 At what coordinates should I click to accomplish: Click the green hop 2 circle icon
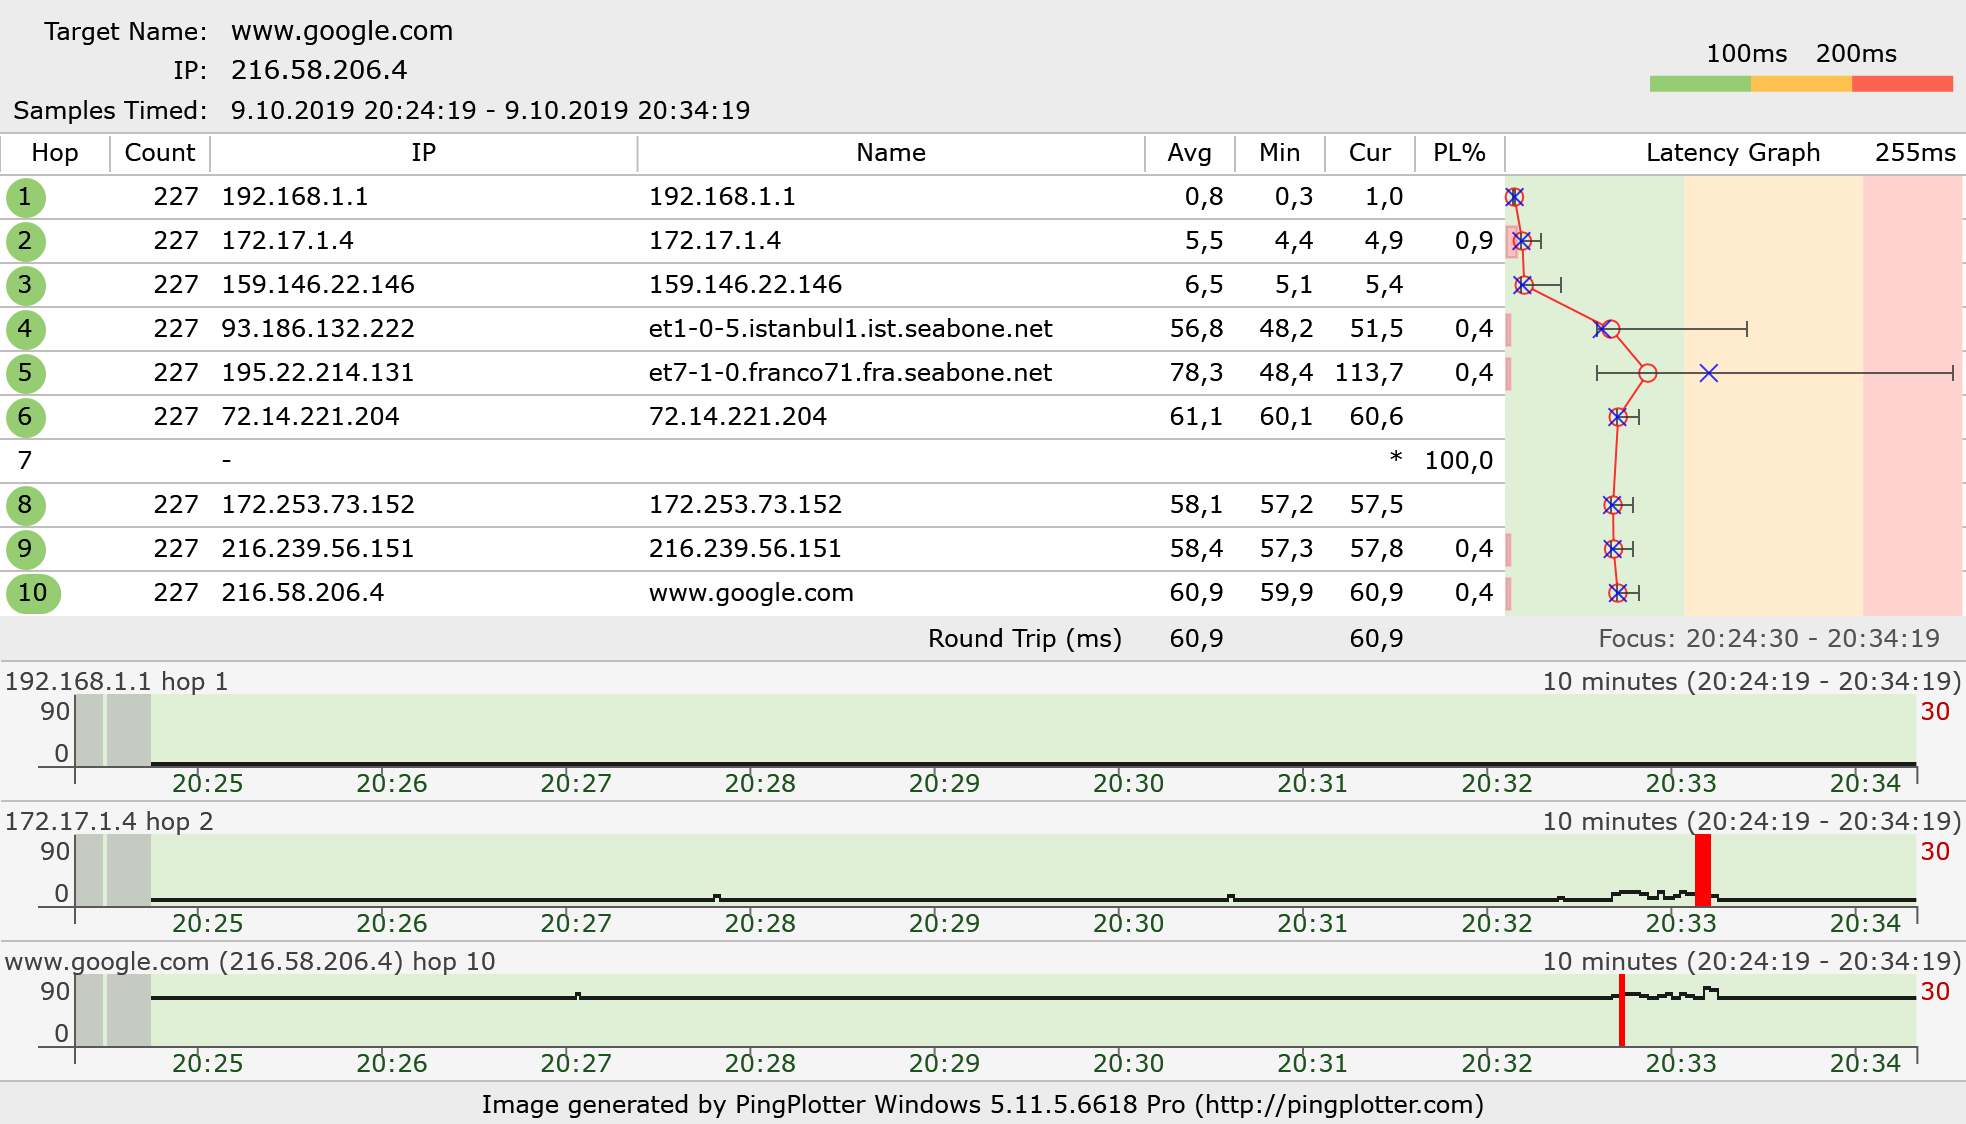tap(25, 241)
